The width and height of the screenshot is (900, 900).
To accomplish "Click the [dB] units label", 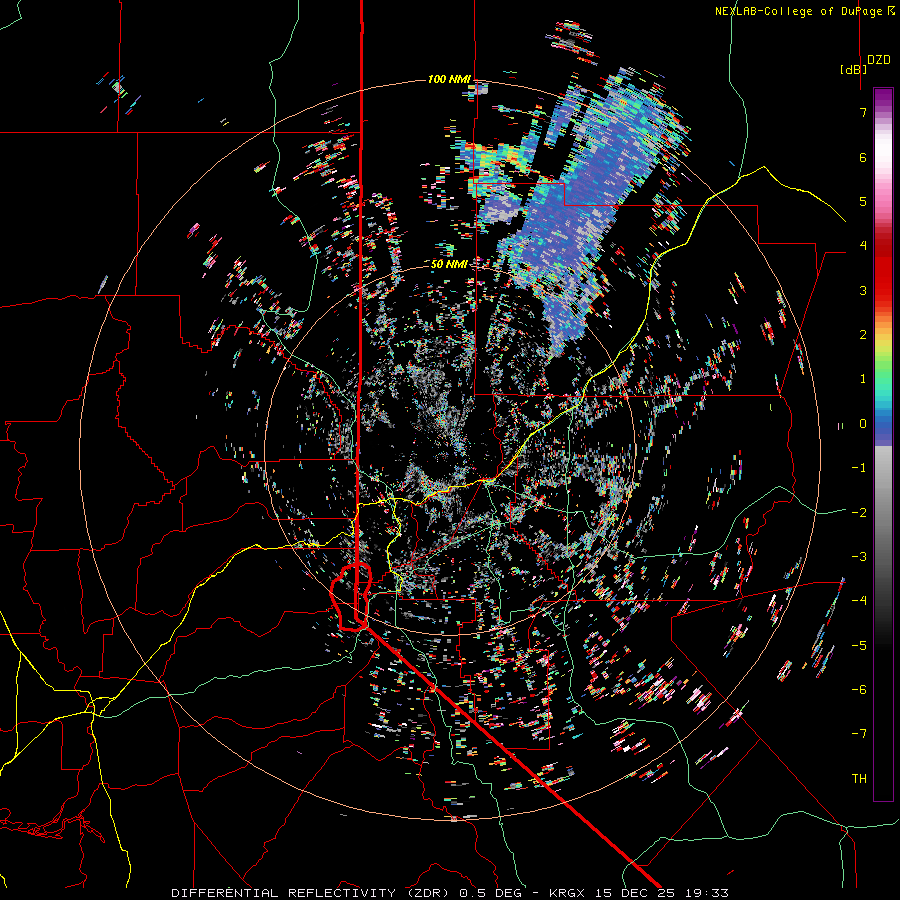I will click(x=854, y=69).
